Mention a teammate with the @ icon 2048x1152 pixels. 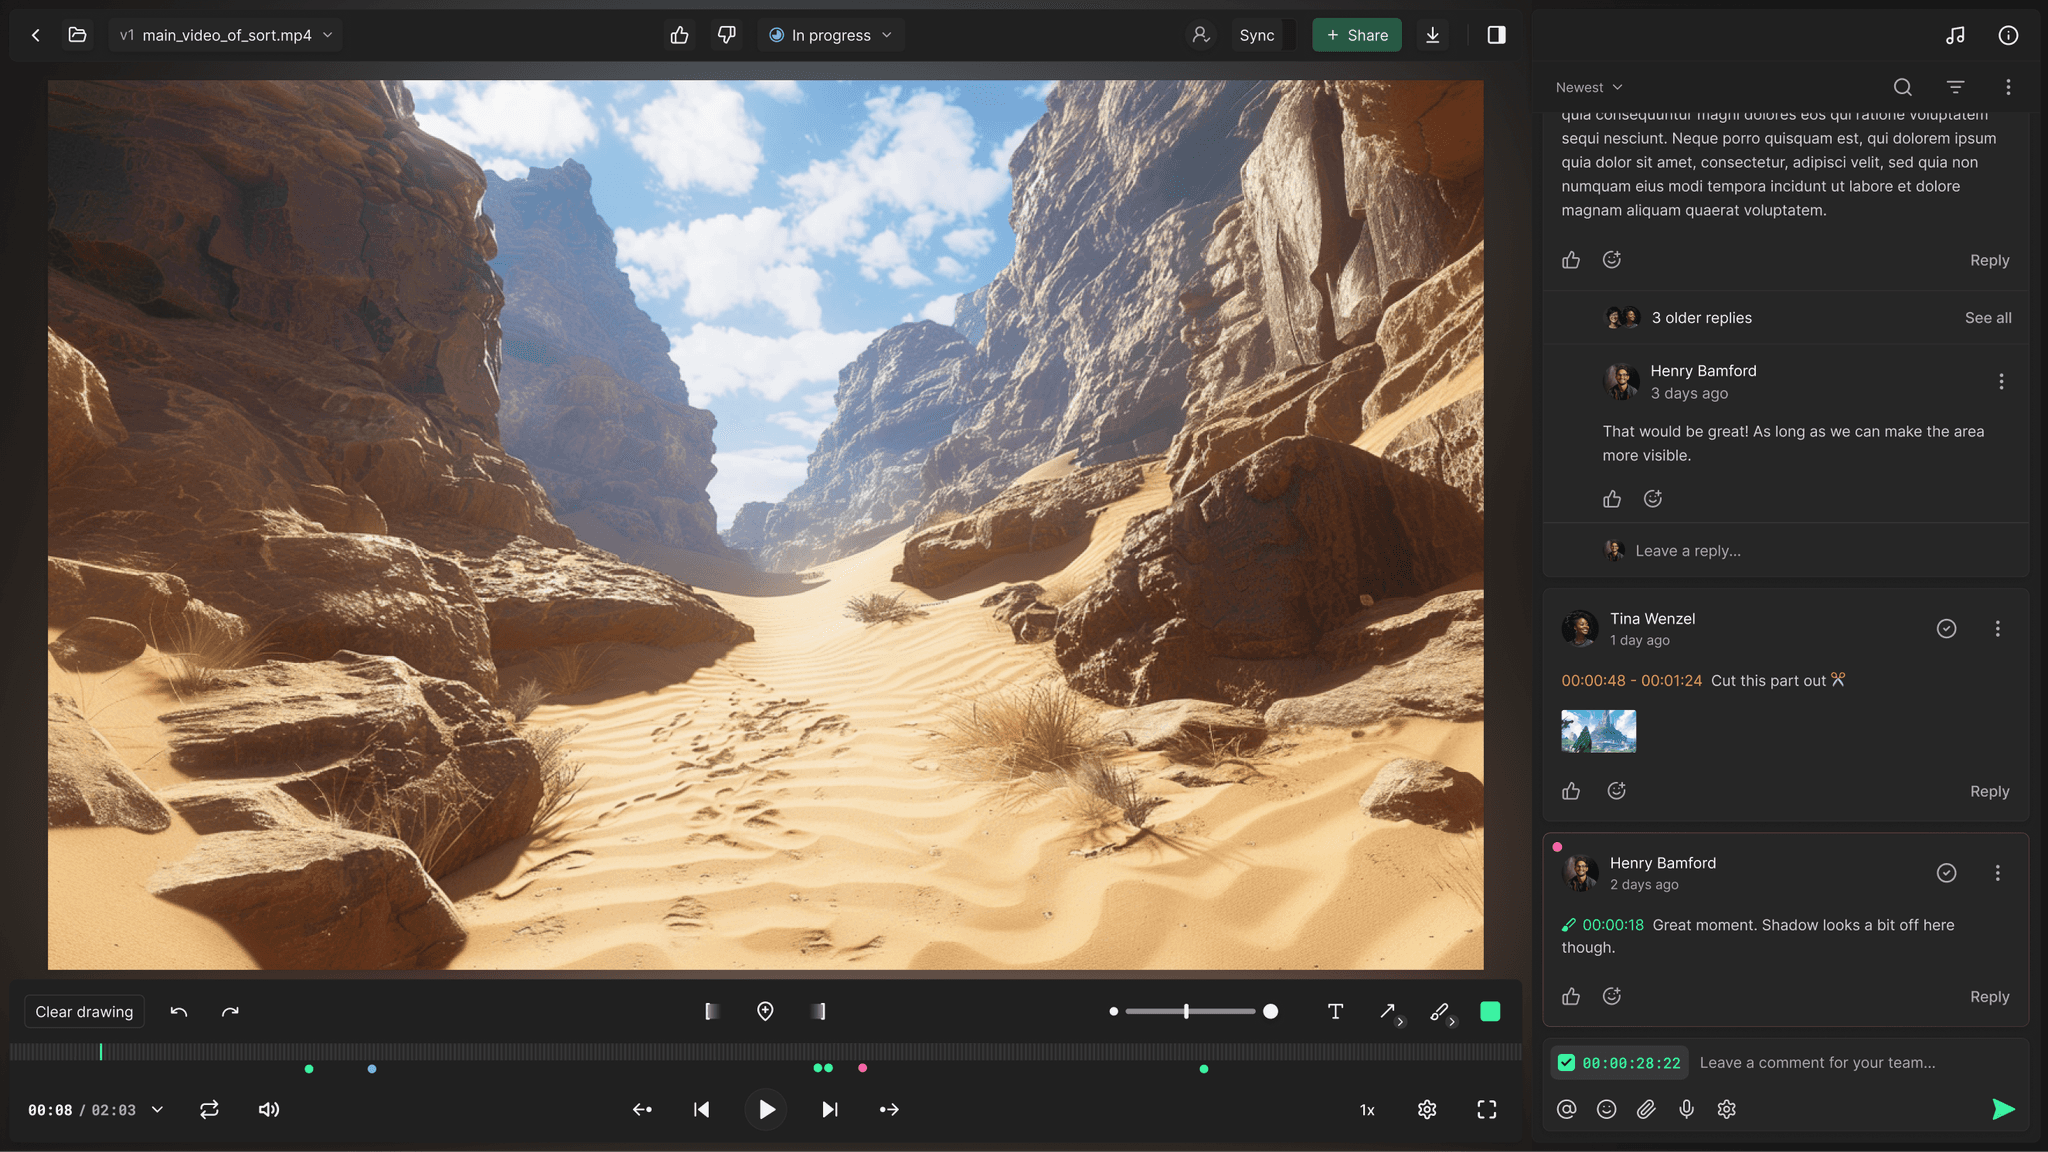pyautogui.click(x=1566, y=1109)
